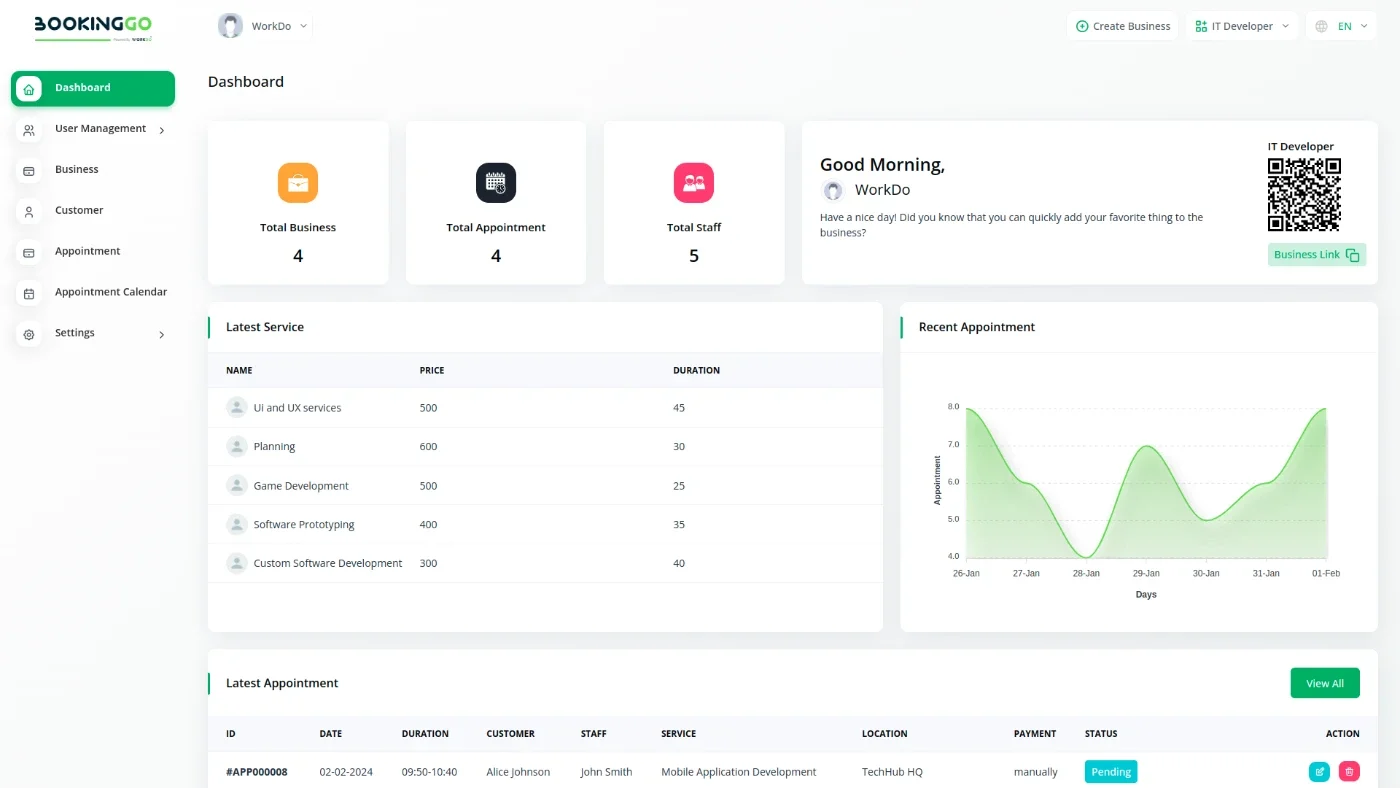
Task: Click customer name Alice Johnson
Action: click(x=518, y=772)
